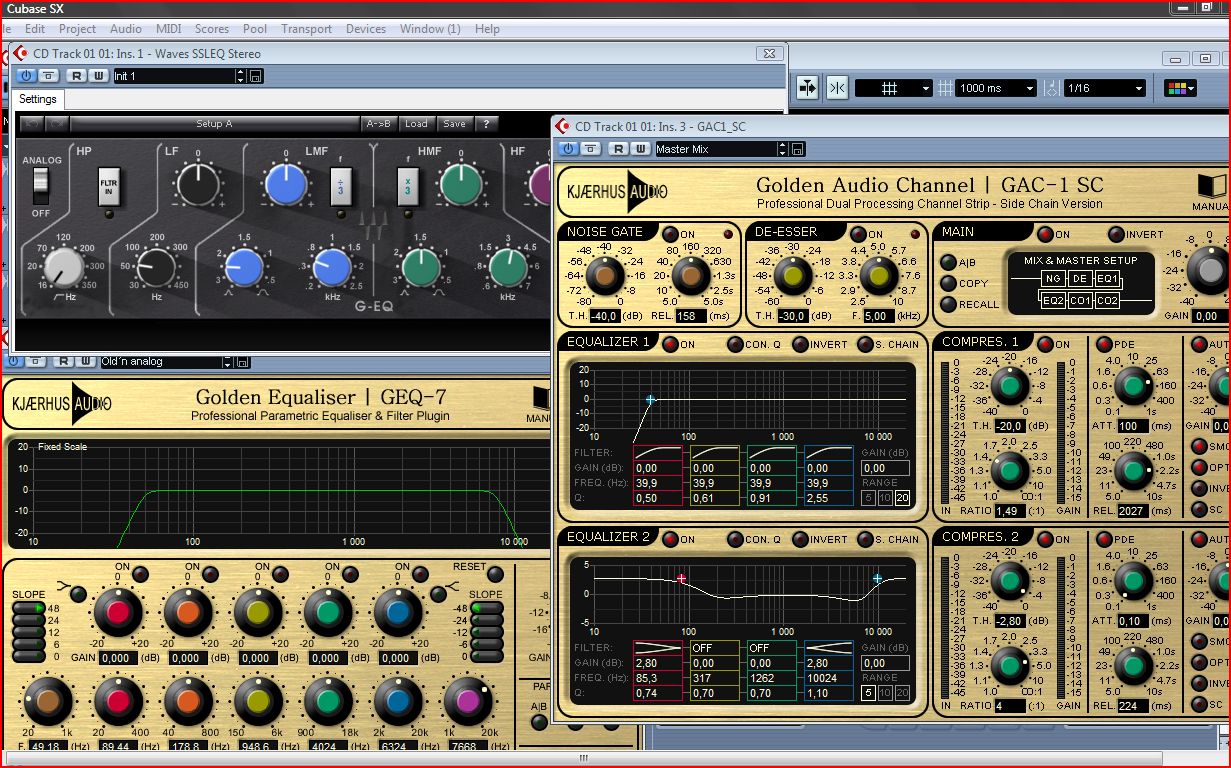Open the Devices menu
This screenshot has width=1231, height=768.
tap(366, 29)
